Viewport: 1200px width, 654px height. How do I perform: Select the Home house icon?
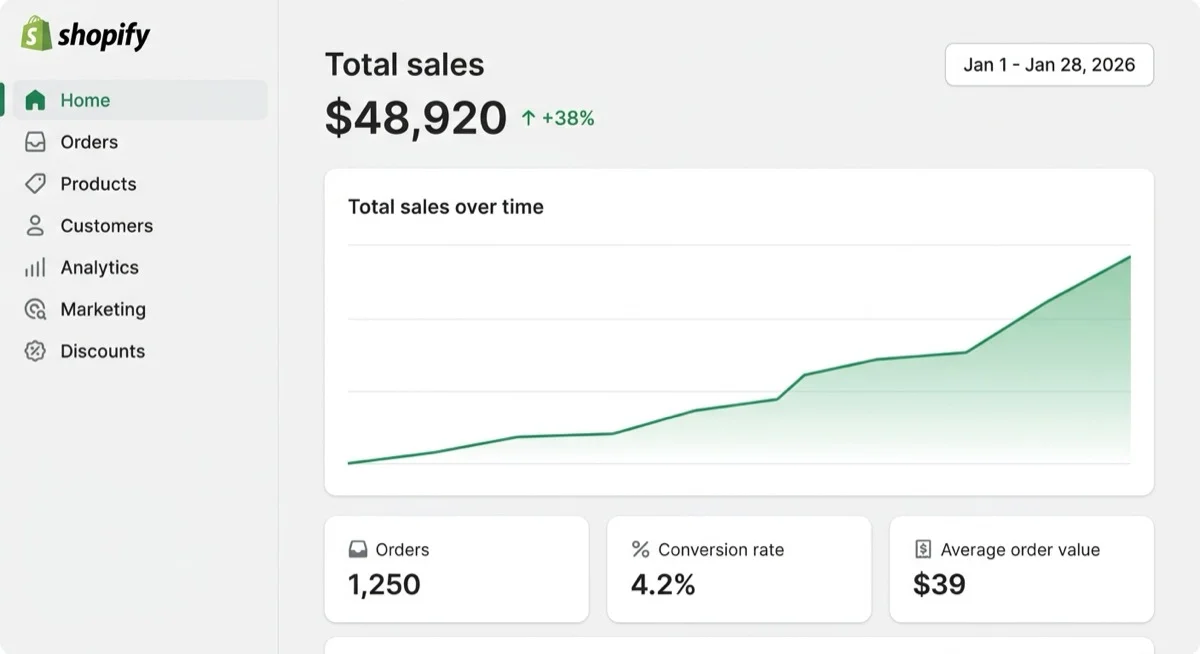[x=35, y=100]
